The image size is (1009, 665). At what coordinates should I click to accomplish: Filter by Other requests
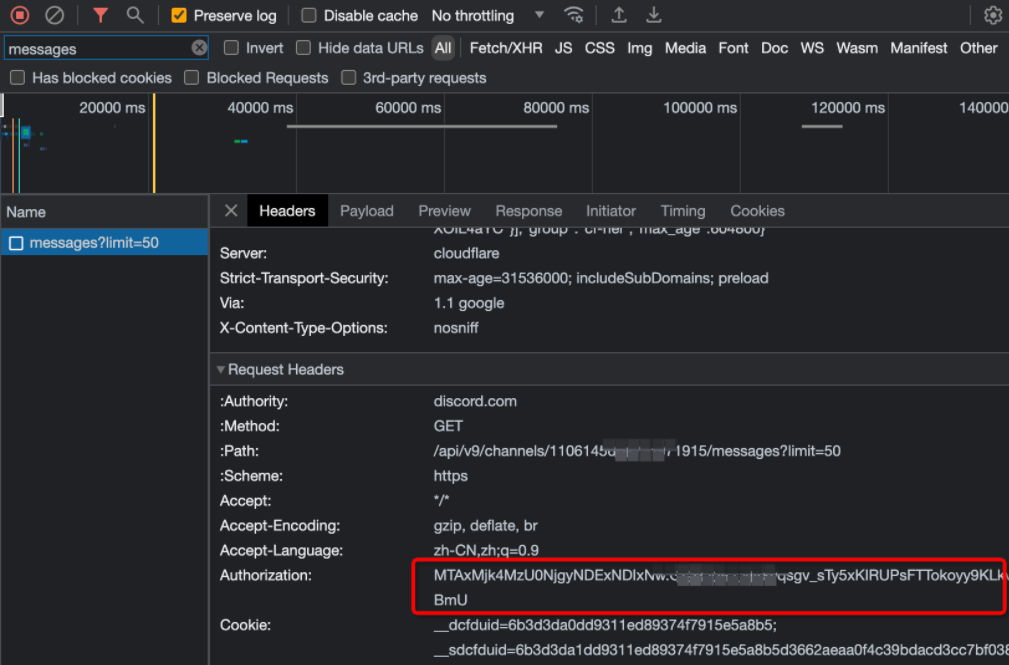979,48
